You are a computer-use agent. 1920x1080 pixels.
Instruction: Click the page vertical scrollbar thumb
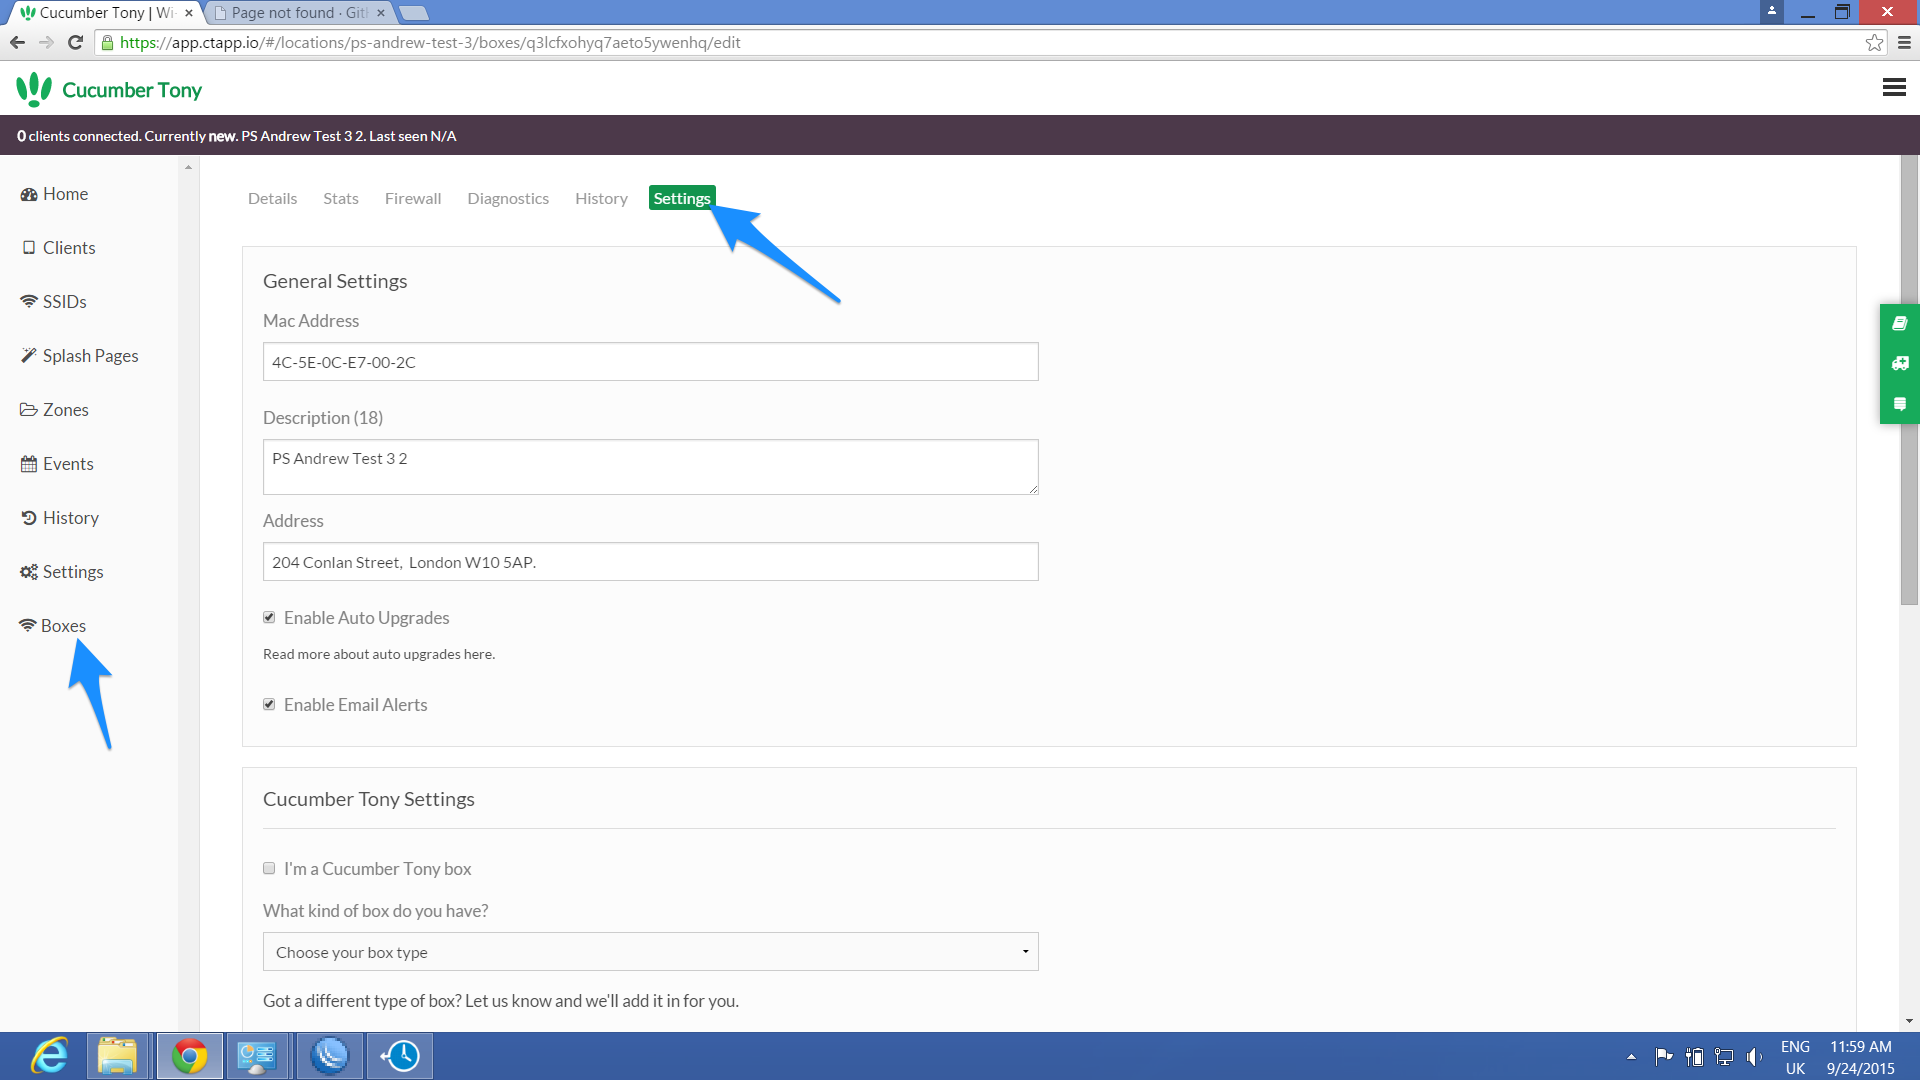pos(1909,380)
